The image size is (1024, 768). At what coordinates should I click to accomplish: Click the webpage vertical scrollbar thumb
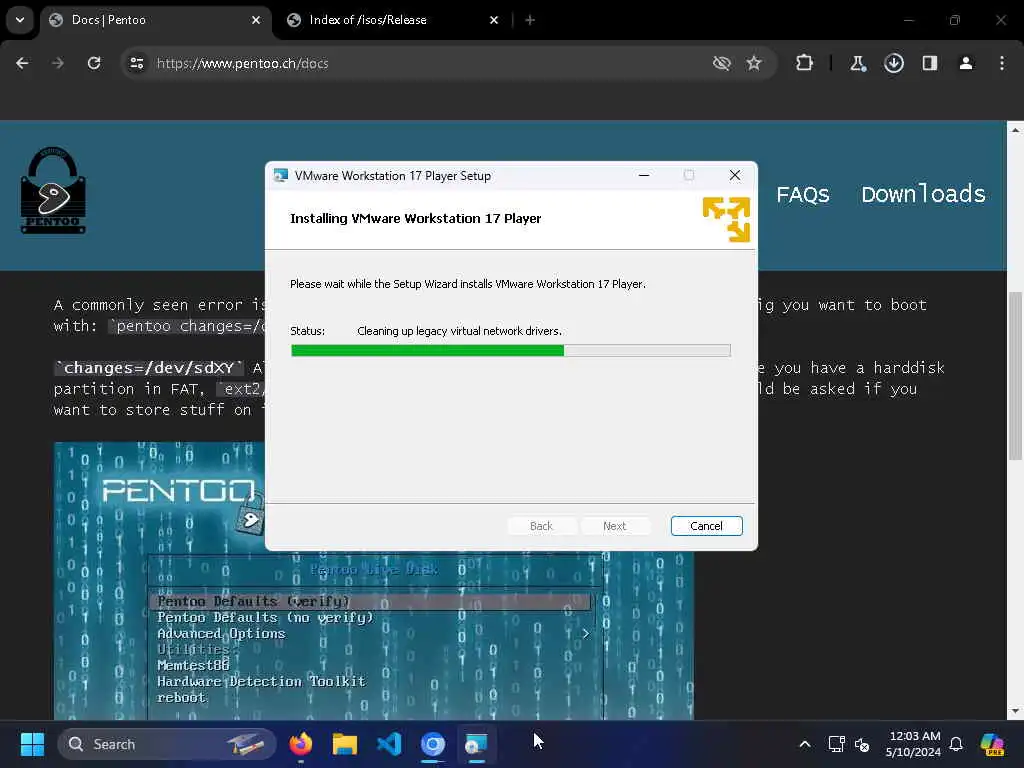[1016, 376]
